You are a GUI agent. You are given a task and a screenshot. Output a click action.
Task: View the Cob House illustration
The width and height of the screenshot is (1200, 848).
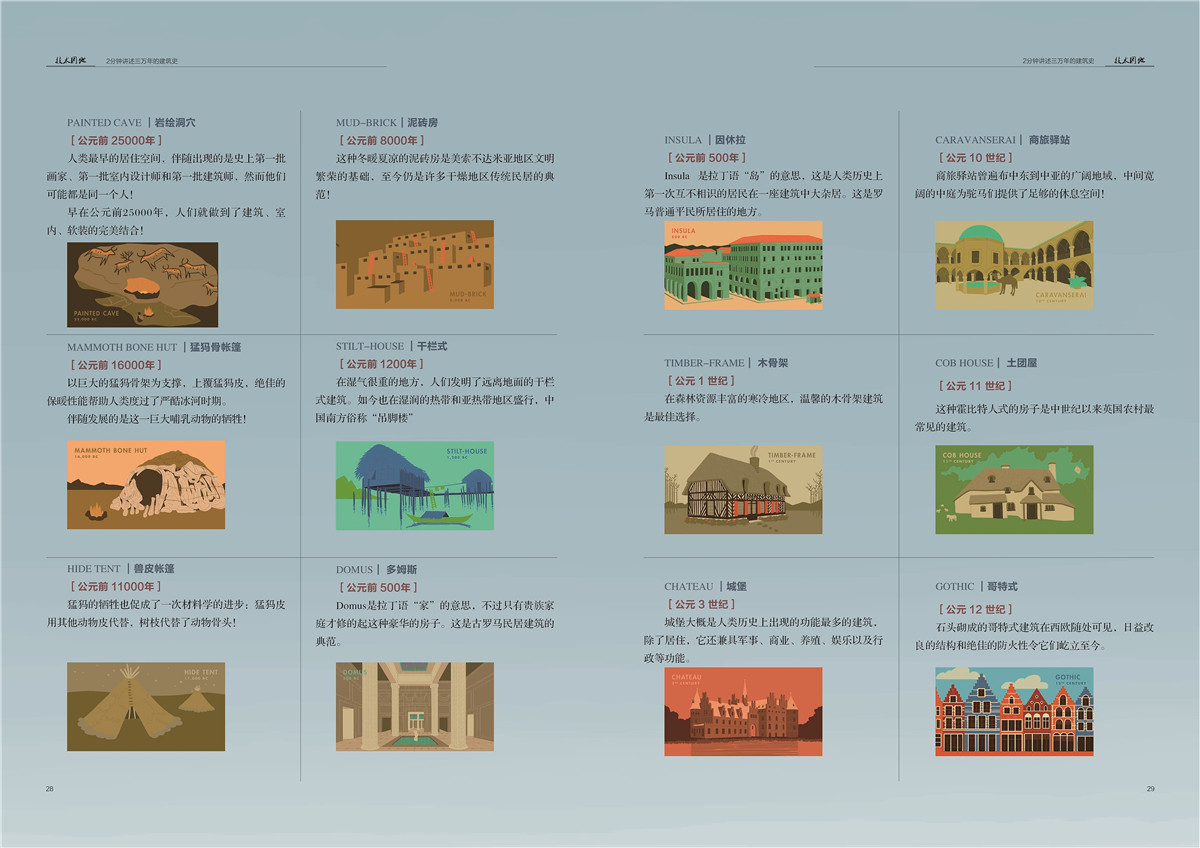[x=1014, y=489]
